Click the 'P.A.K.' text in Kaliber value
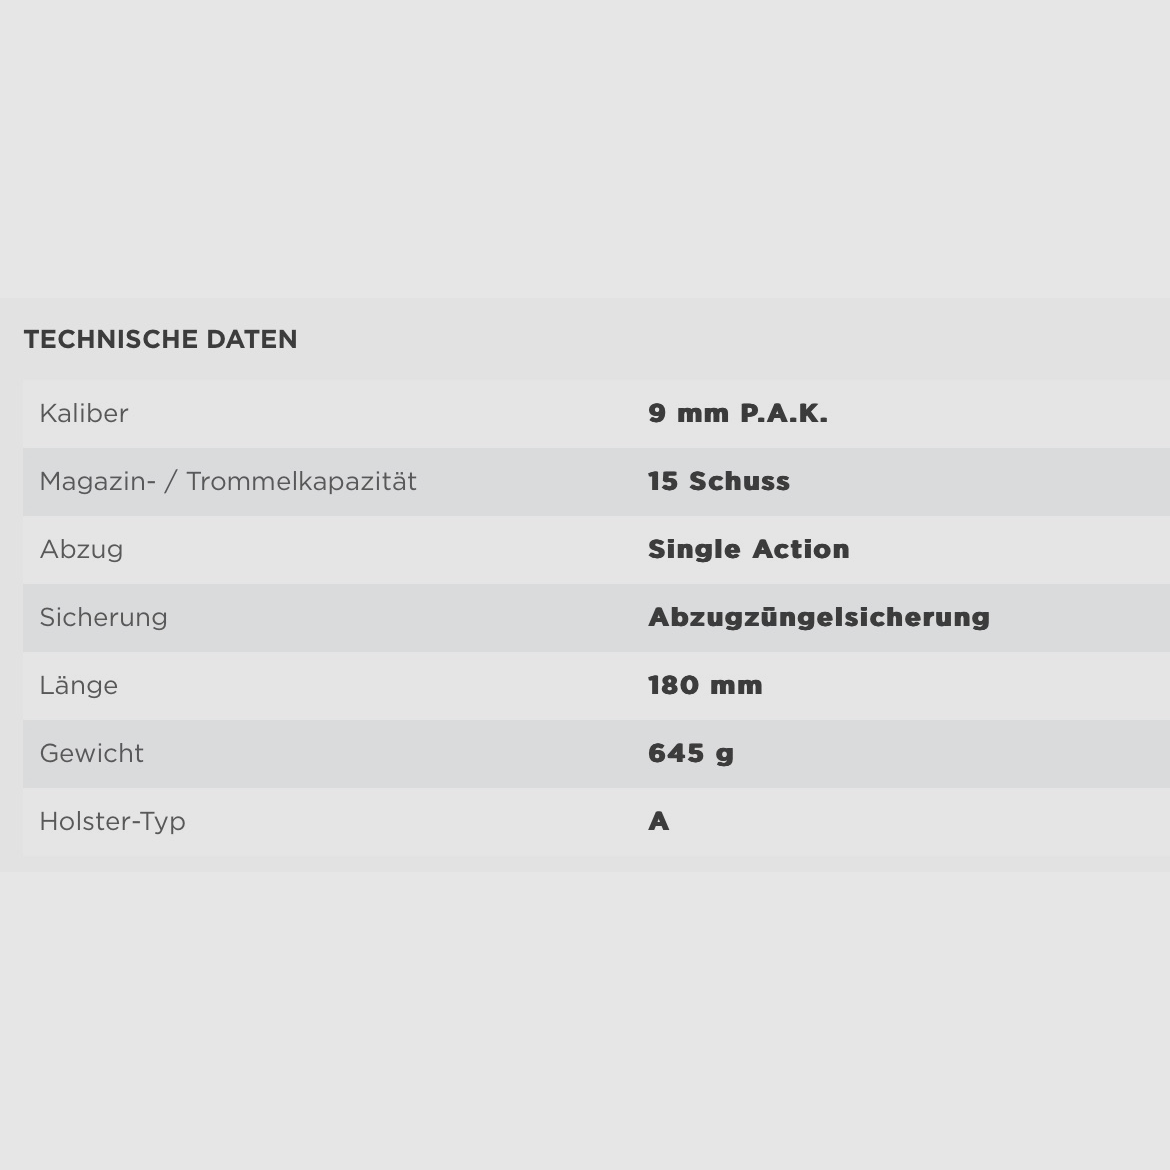Screen dimensions: 1170x1170 coord(784,414)
